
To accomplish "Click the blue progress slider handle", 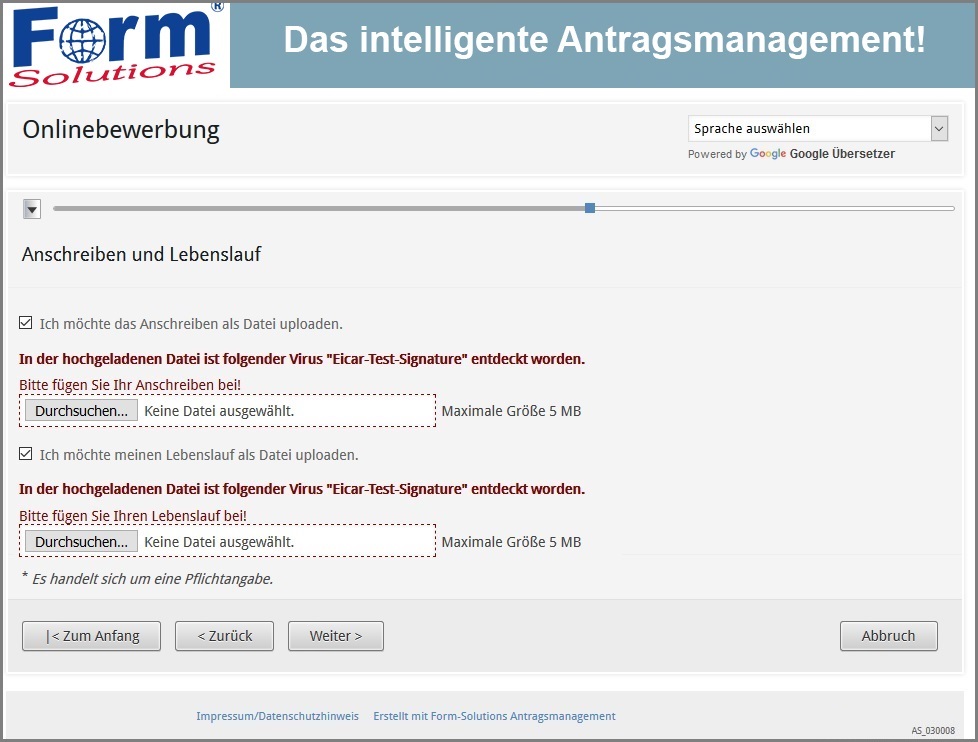I will (590, 208).
